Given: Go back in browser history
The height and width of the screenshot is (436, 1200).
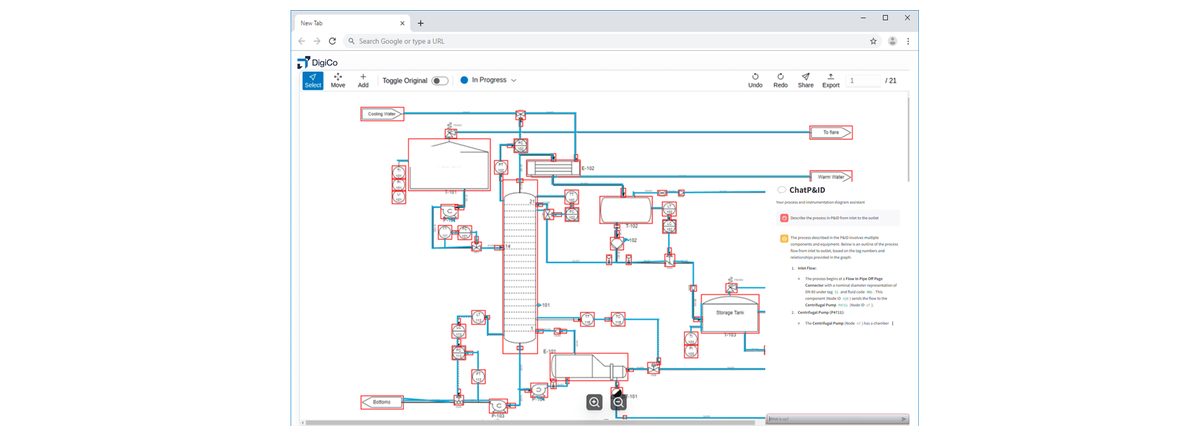Looking at the screenshot, I should 302,41.
